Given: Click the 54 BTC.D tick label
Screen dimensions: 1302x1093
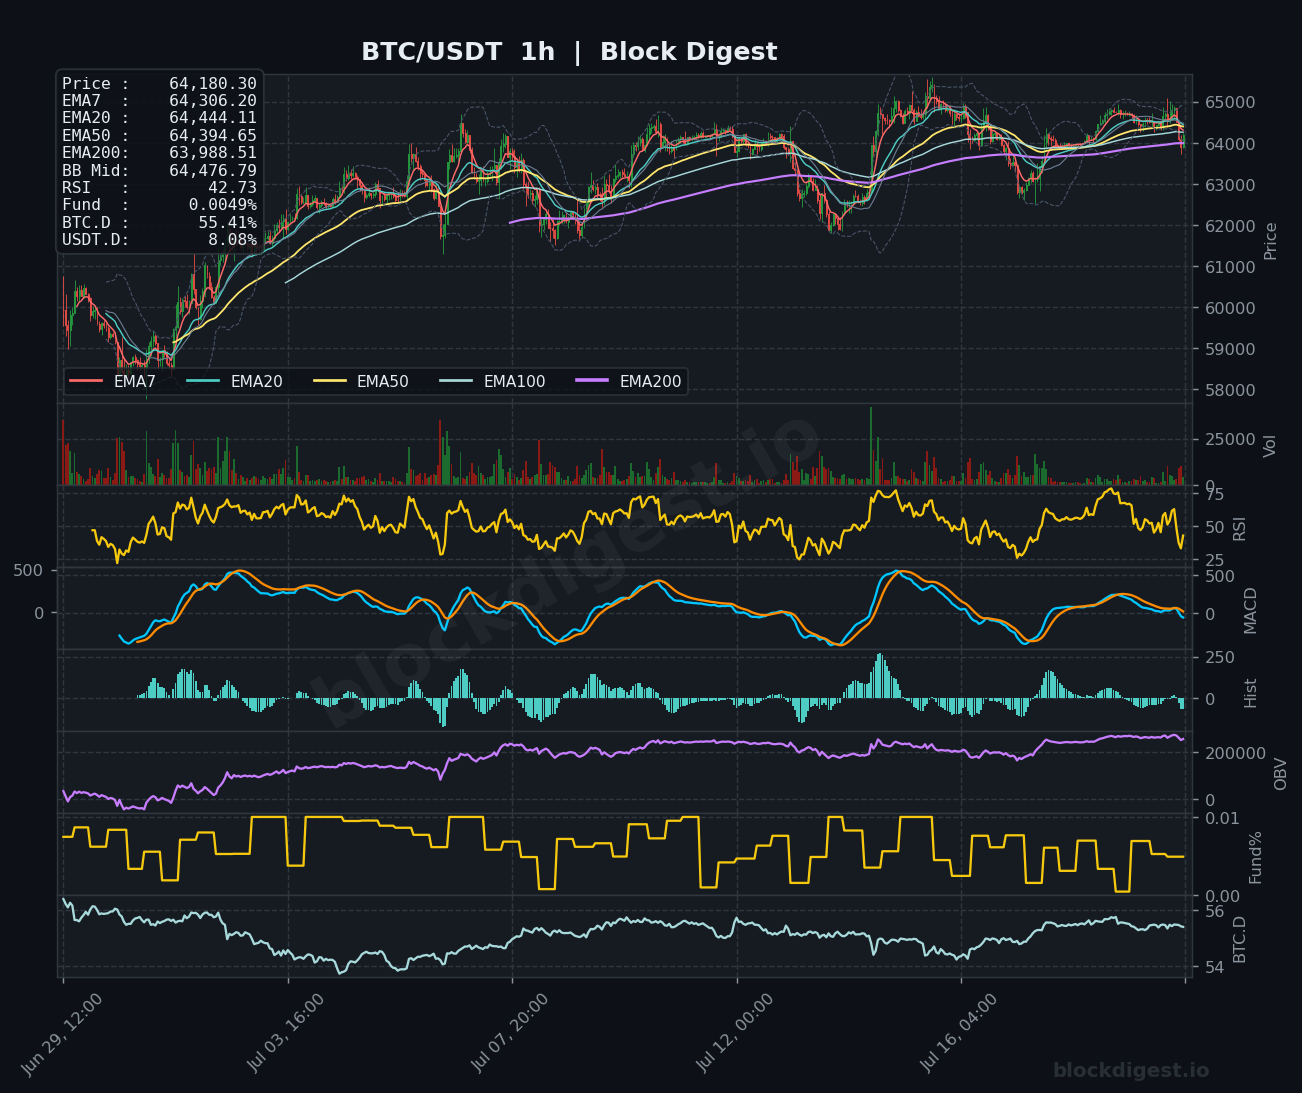Looking at the screenshot, I should coord(1215,968).
